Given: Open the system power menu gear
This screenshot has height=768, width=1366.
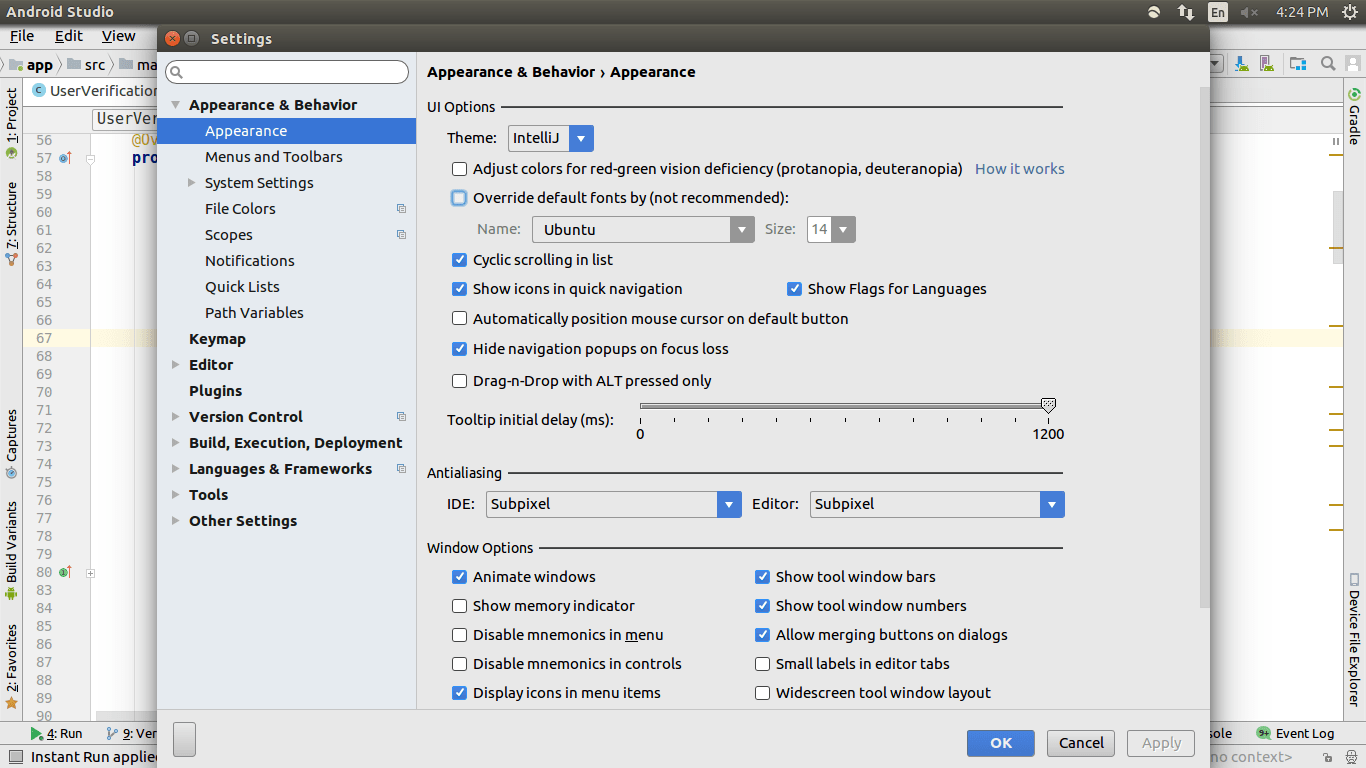Looking at the screenshot, I should pyautogui.click(x=1350, y=12).
